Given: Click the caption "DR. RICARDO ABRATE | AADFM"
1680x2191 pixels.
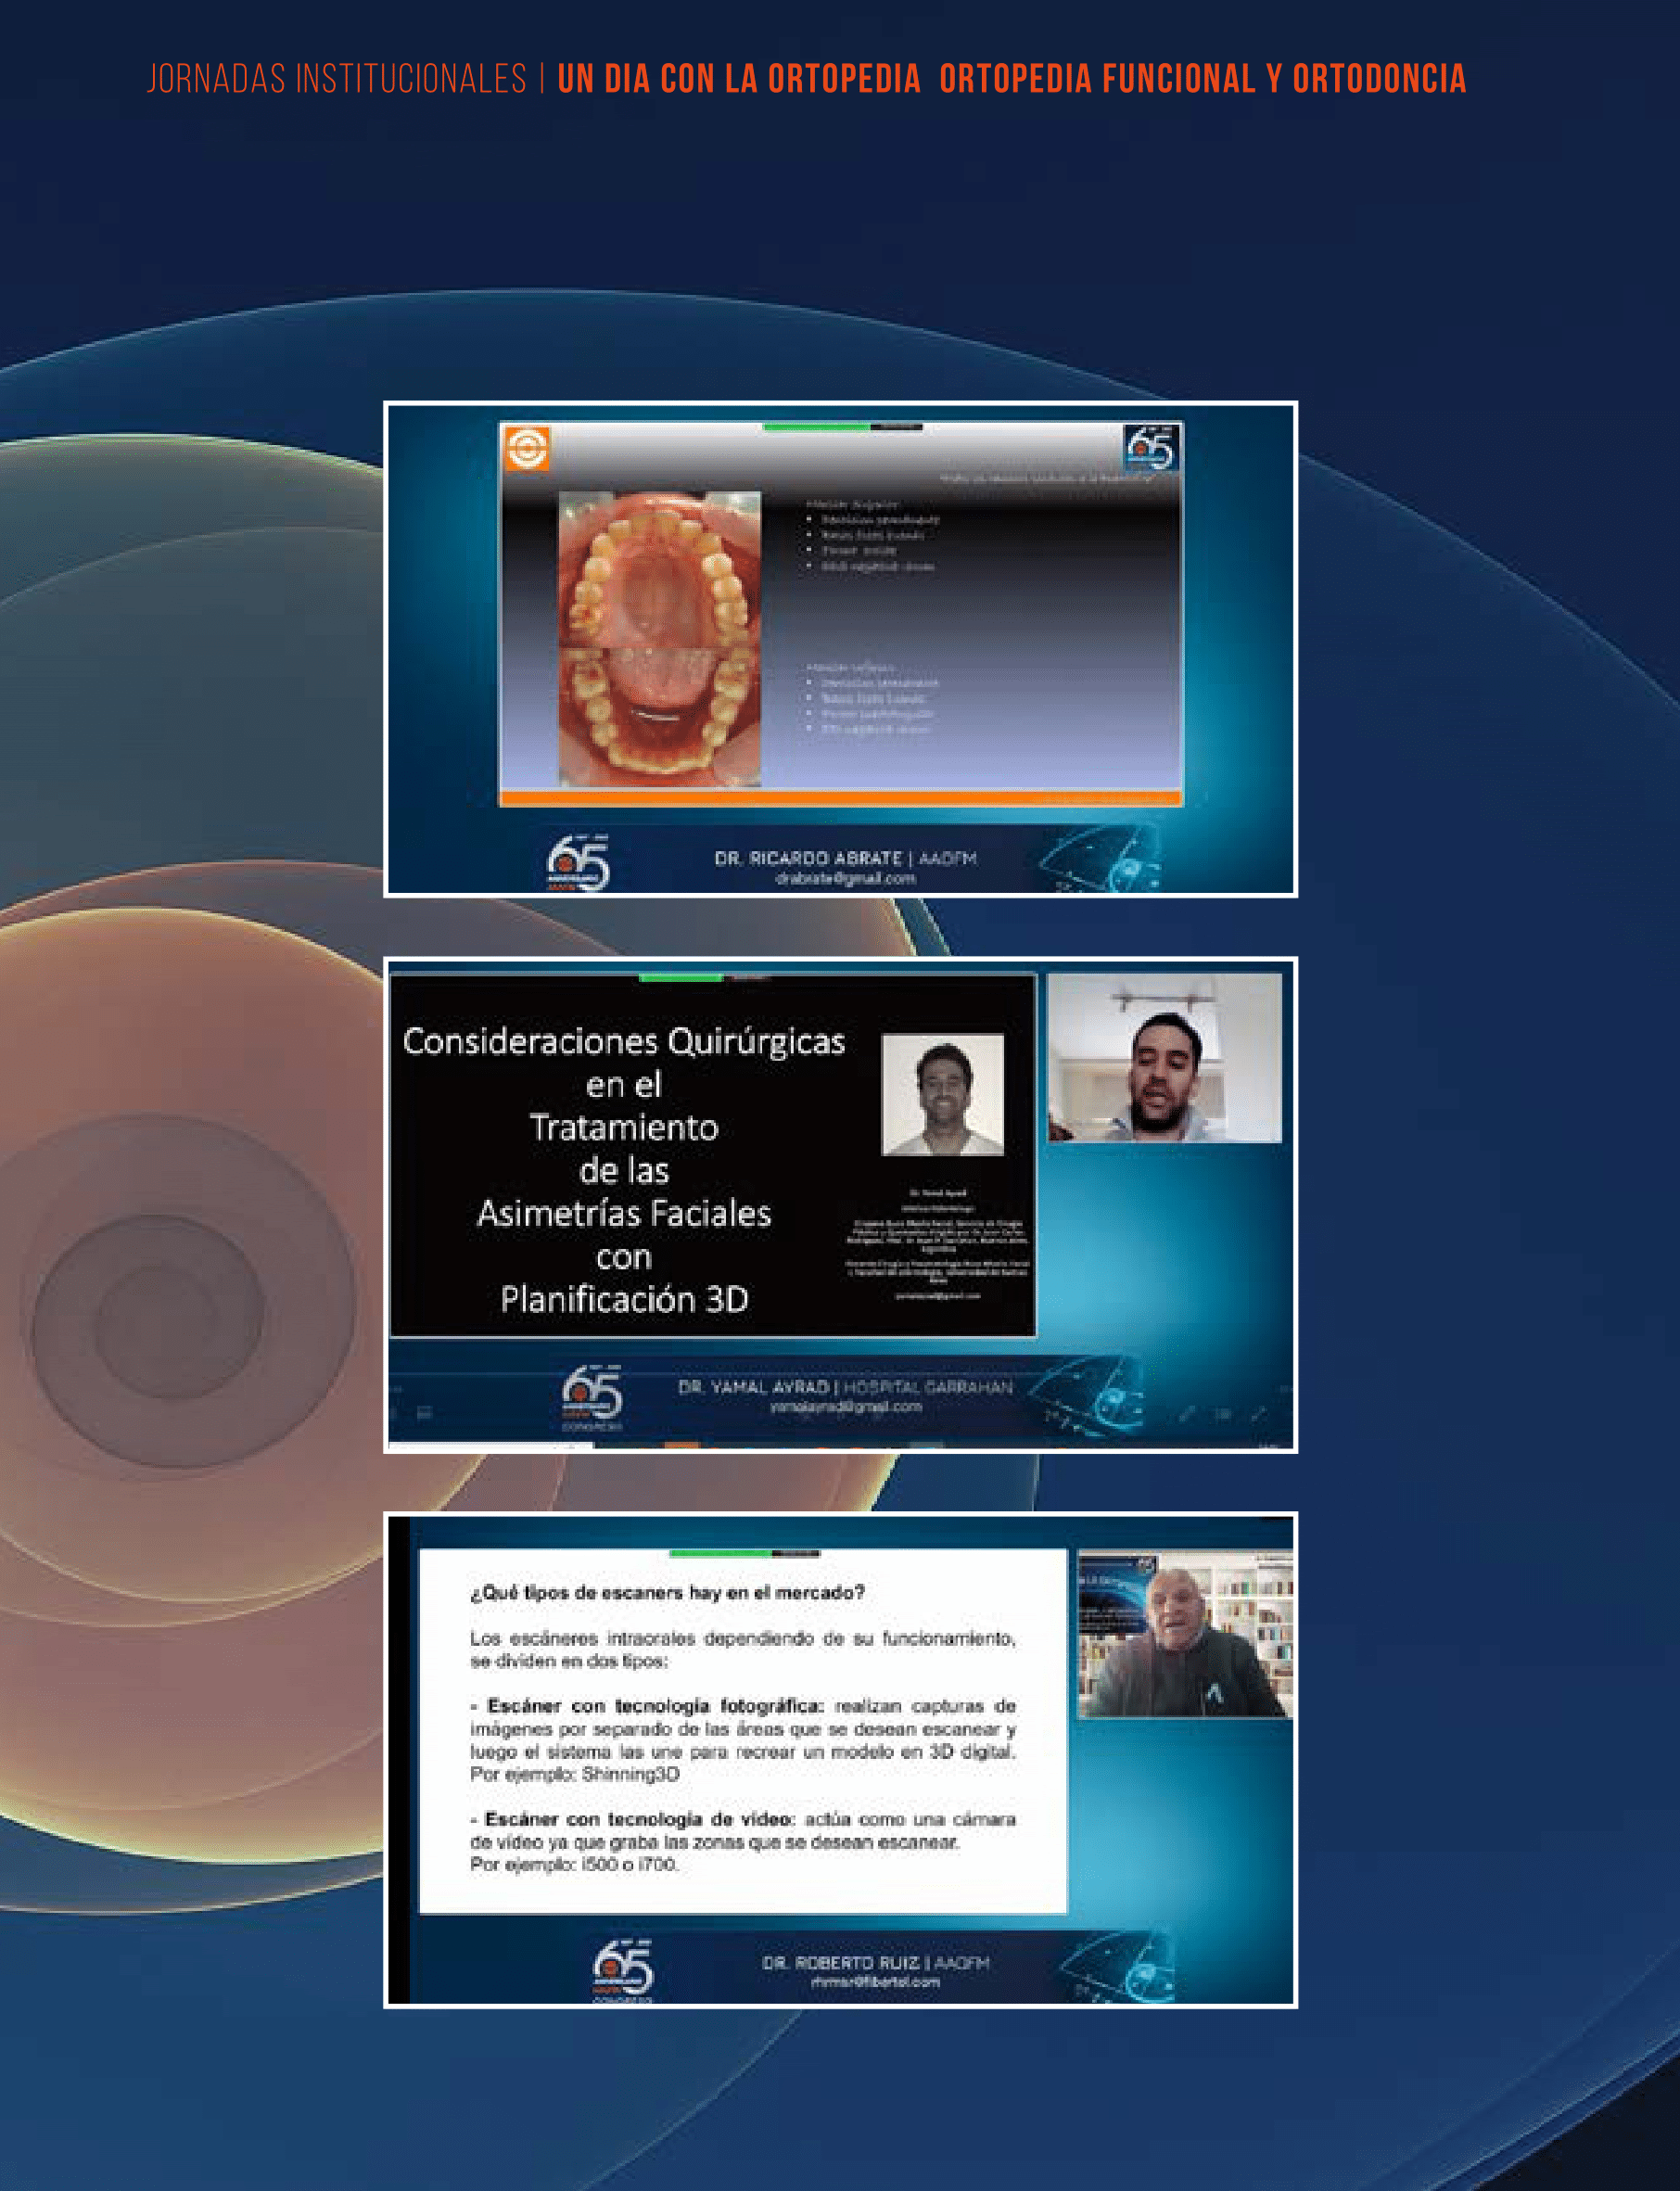Looking at the screenshot, I should (845, 858).
